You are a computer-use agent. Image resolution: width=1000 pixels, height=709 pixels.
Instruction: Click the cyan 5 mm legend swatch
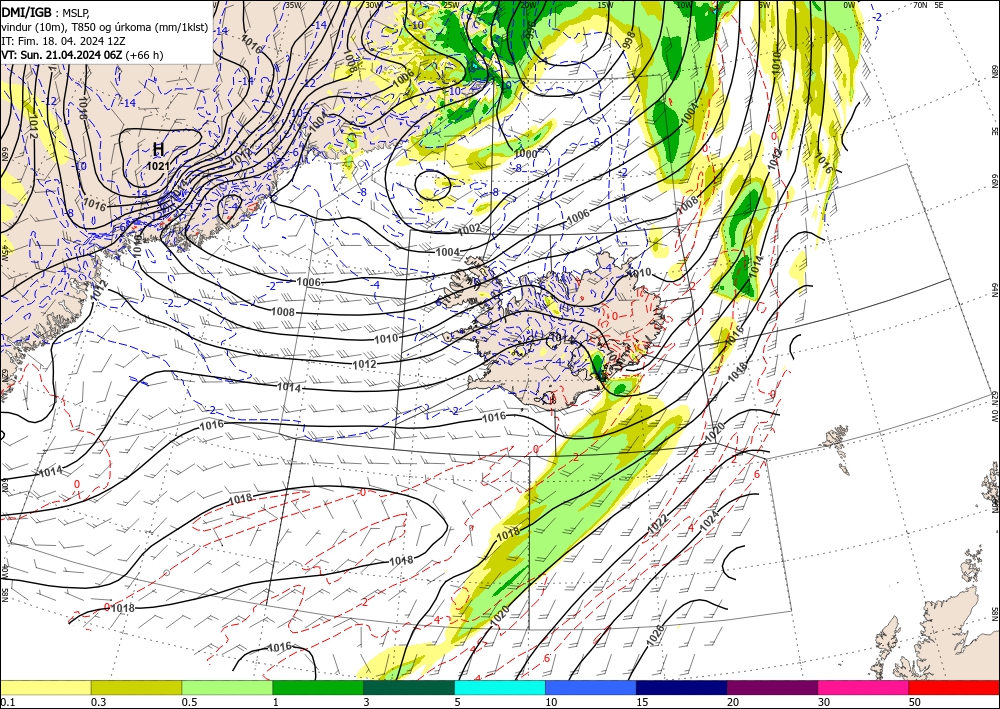coord(500,687)
